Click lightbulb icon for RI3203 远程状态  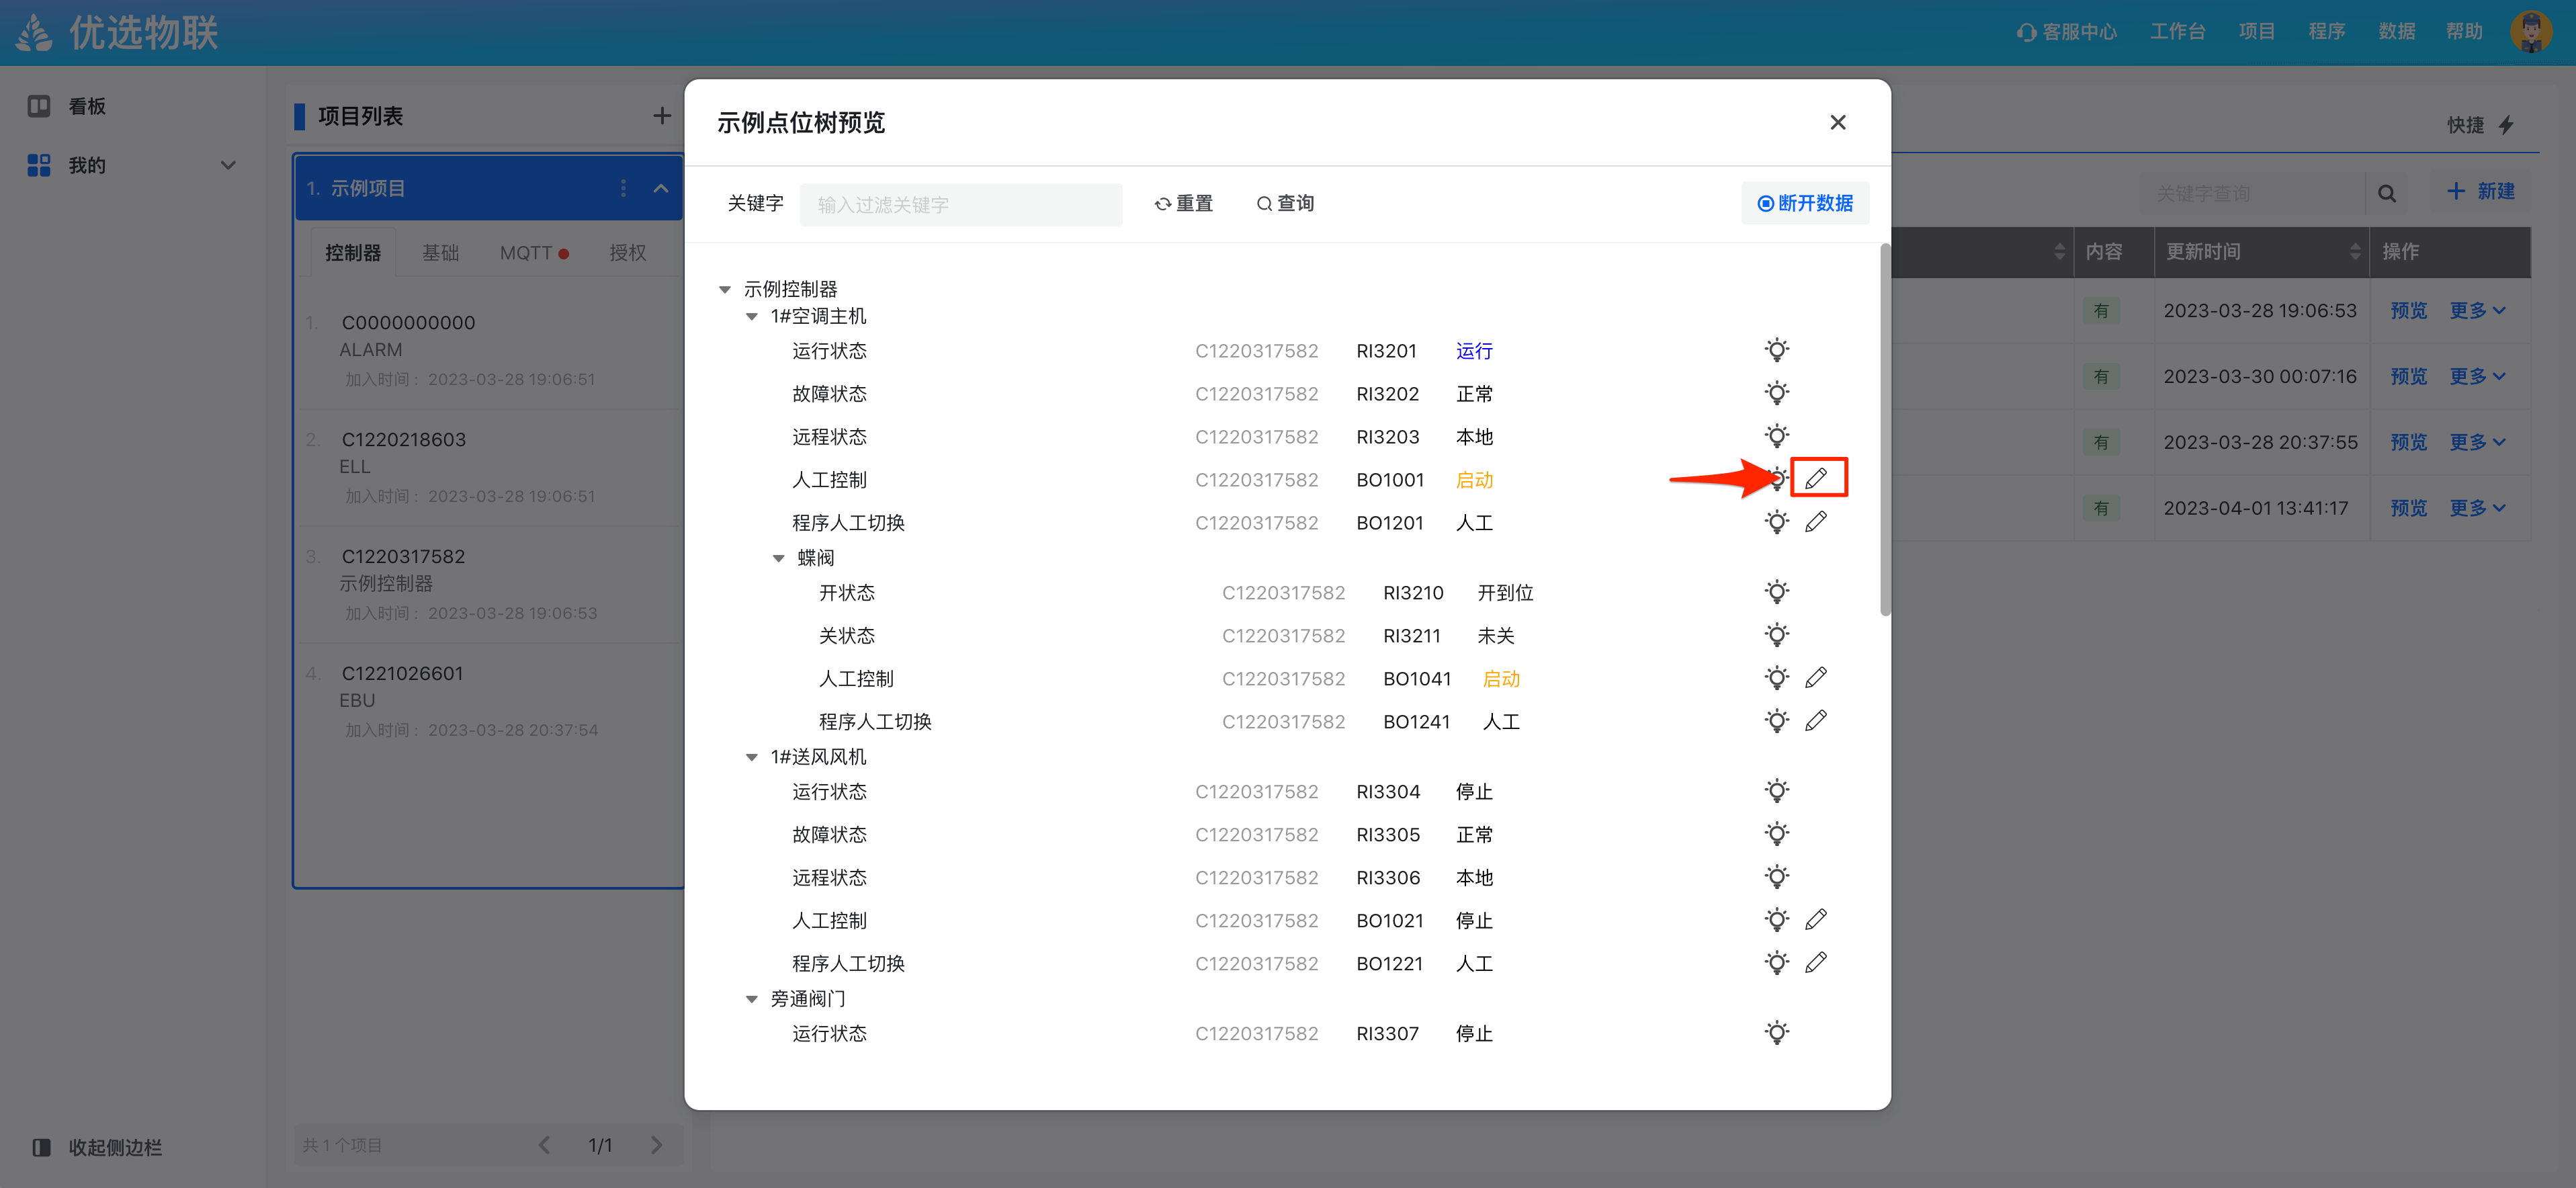(1776, 436)
